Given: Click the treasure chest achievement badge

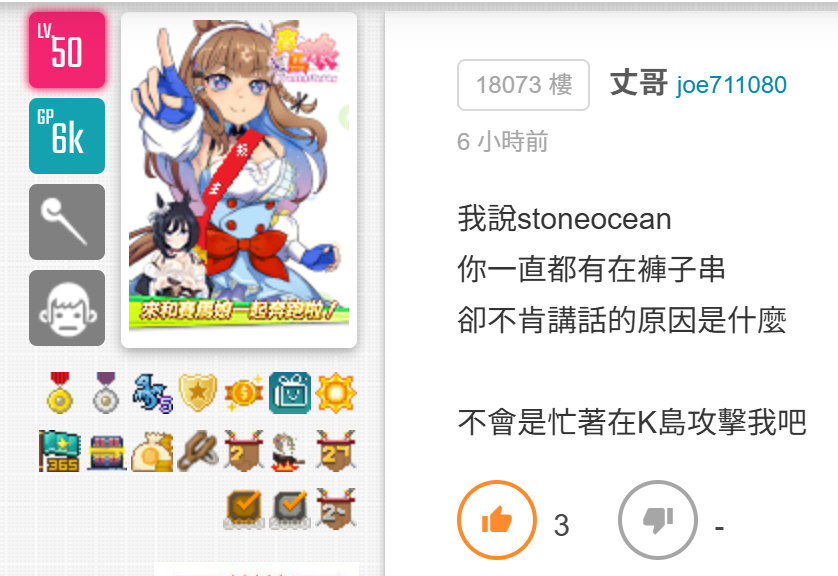Looking at the screenshot, I should (x=106, y=452).
